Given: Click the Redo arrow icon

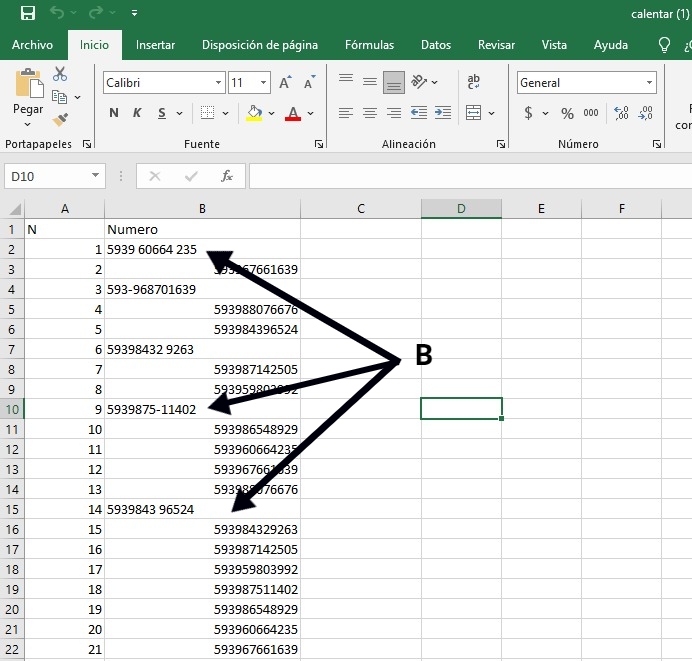Looking at the screenshot, I should (96, 12).
